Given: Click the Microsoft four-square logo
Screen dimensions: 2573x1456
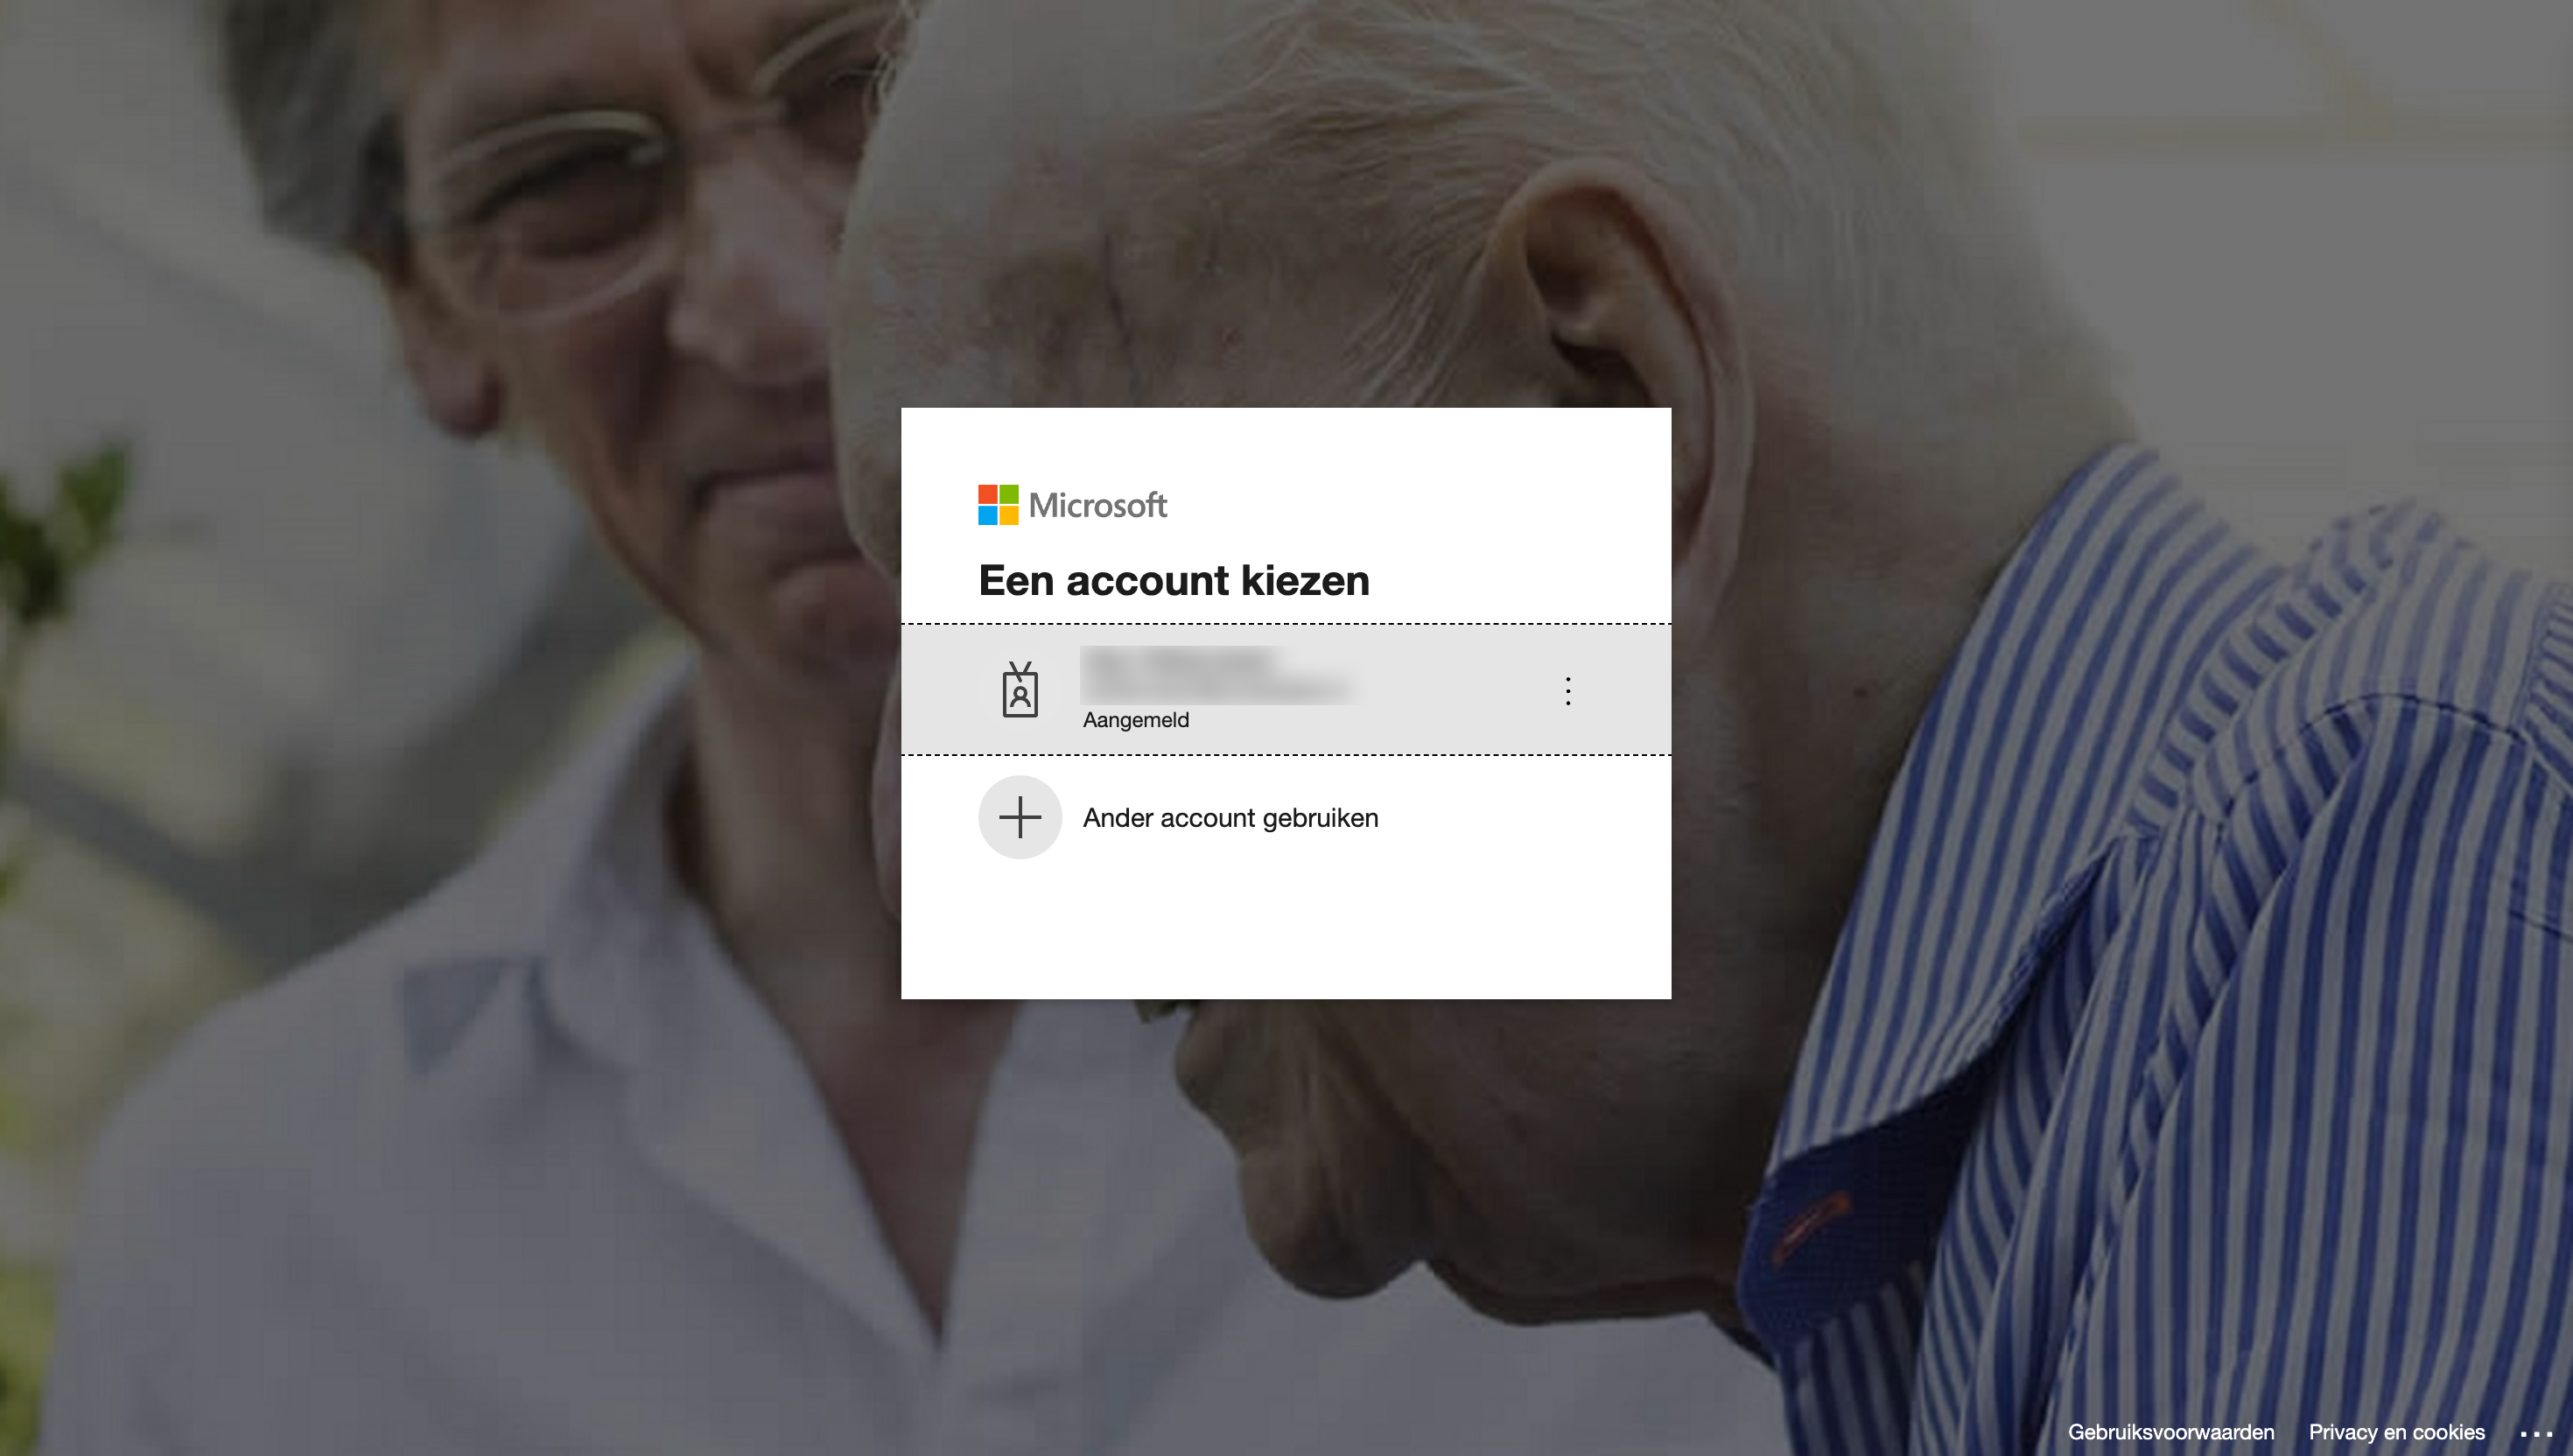Looking at the screenshot, I should tap(998, 505).
